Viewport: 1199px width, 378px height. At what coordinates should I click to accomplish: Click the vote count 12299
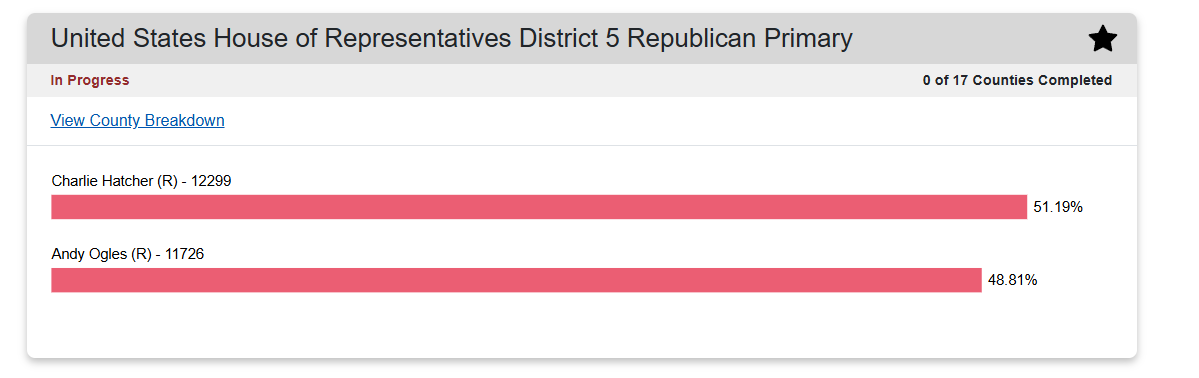coord(211,181)
